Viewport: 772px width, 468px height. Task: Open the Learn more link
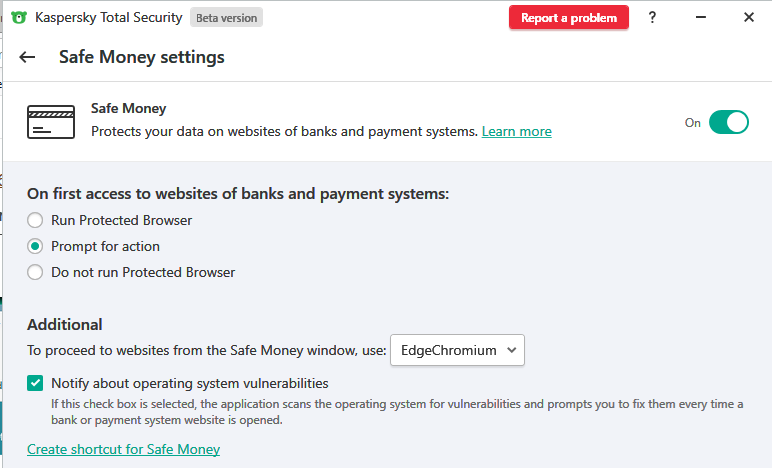pos(516,132)
